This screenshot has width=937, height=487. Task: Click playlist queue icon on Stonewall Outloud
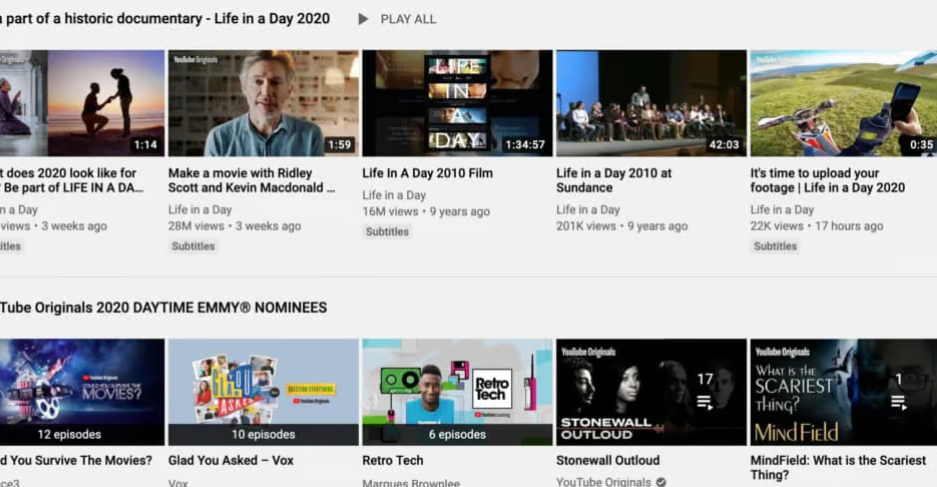coord(705,402)
